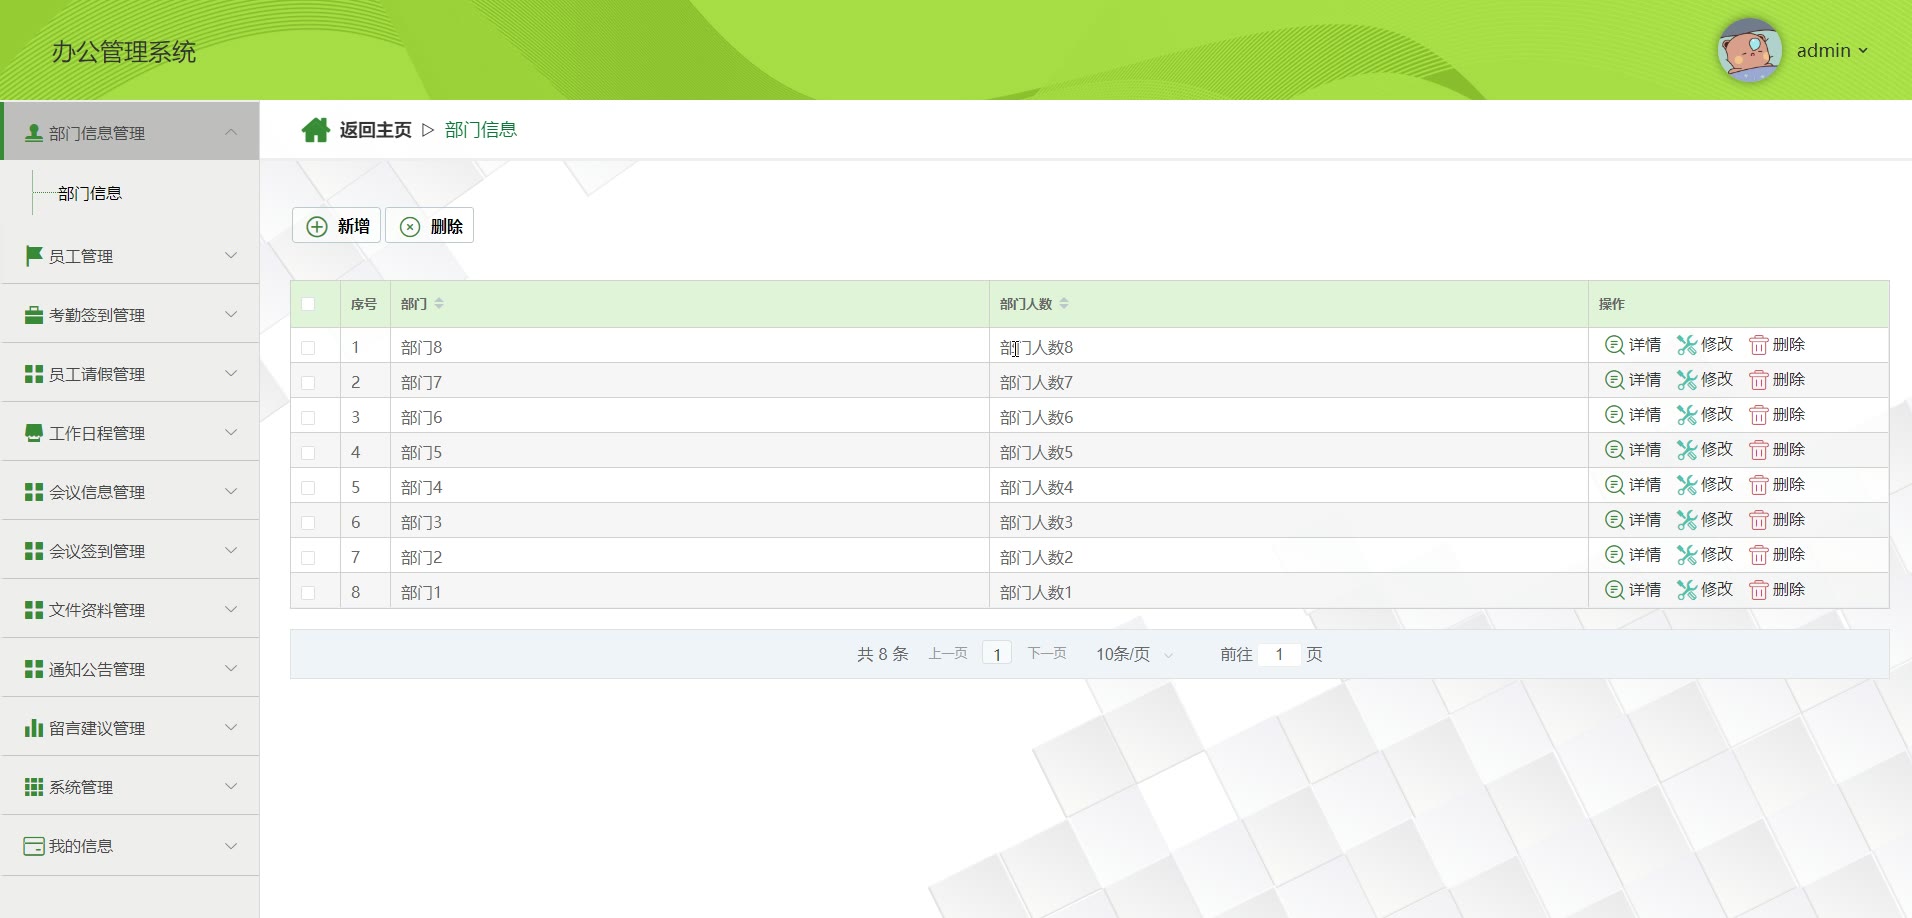Click 修改 for row 部门3

pyautogui.click(x=1705, y=520)
